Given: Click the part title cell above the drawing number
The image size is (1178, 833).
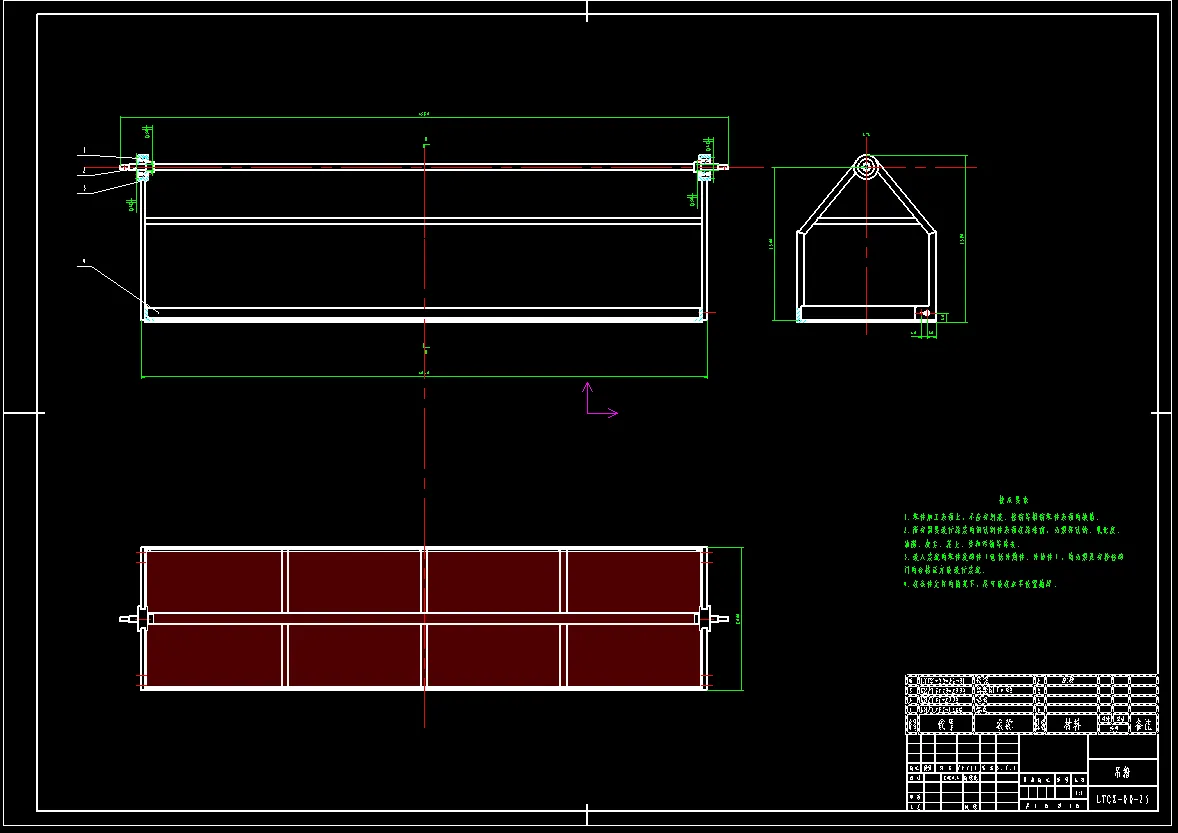Looking at the screenshot, I should pyautogui.click(x=1122, y=772).
